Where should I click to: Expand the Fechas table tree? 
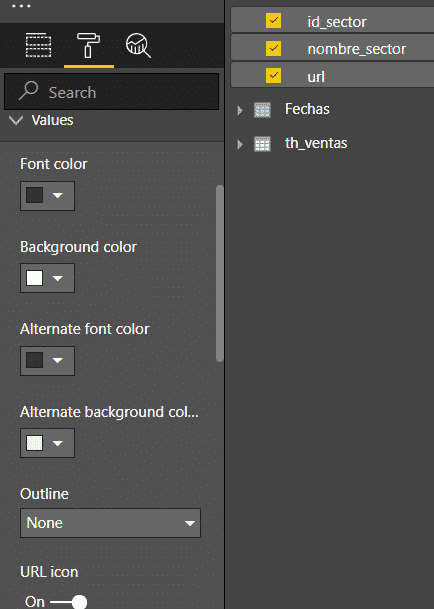point(240,110)
